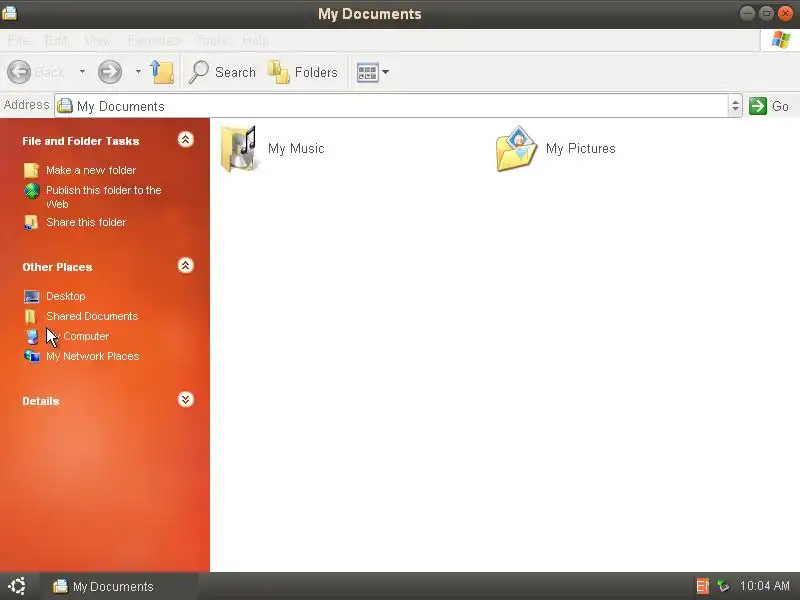Toggle the Folders pane
Screen dimensions: 800x600
[303, 72]
